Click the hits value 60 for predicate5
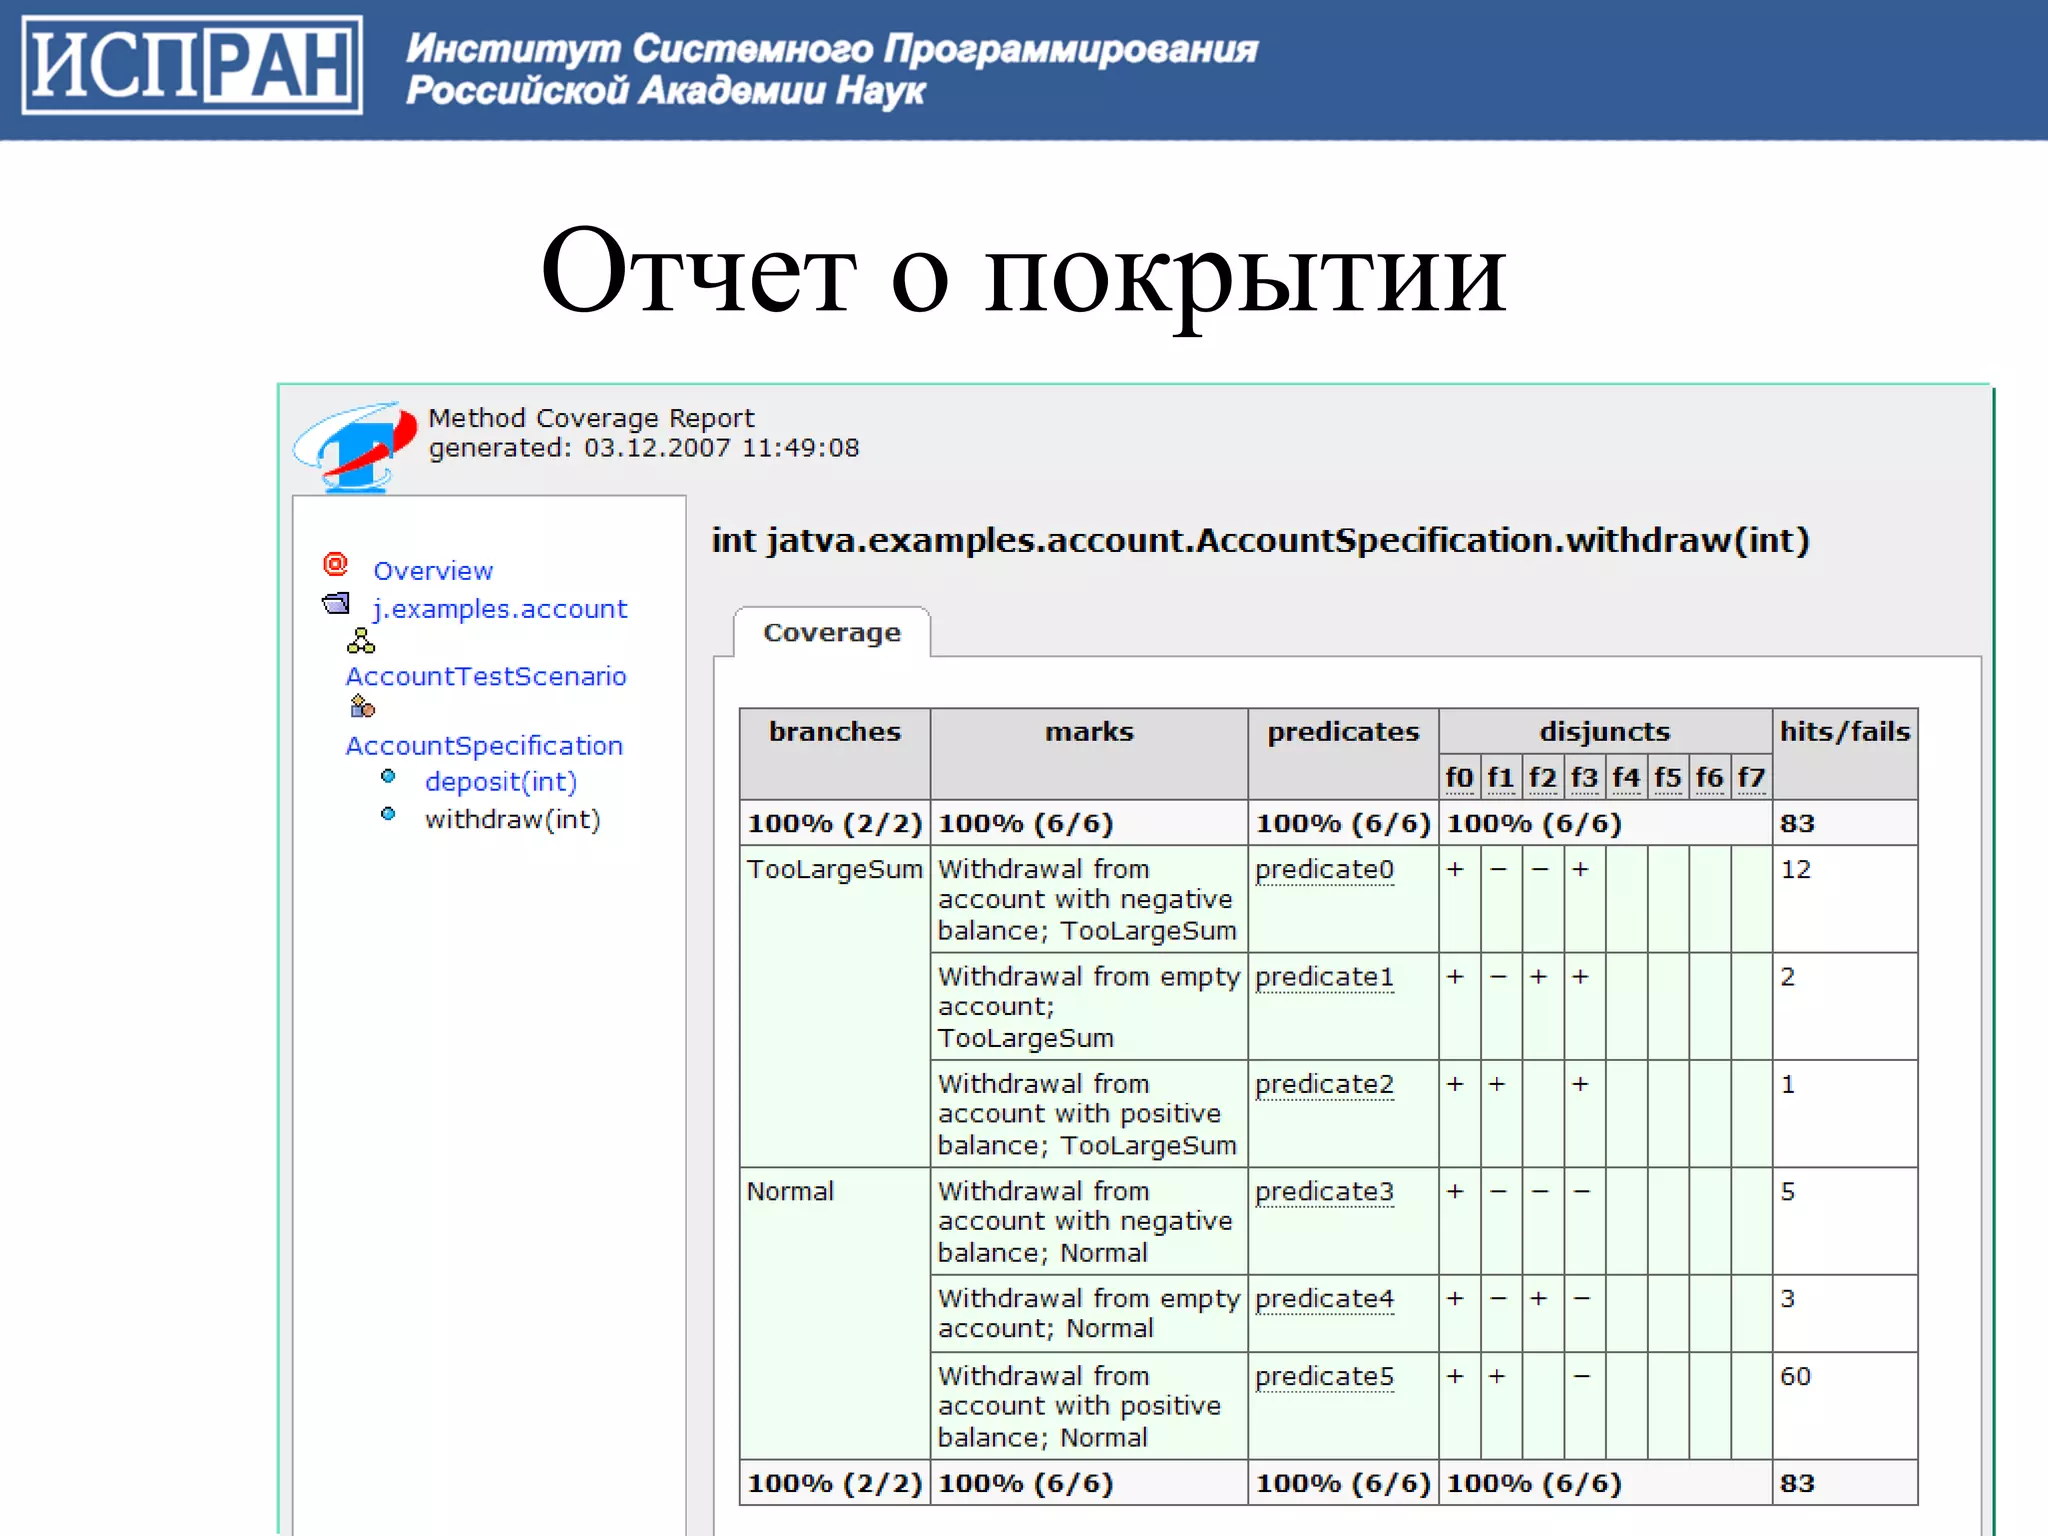Image resolution: width=2048 pixels, height=1536 pixels. pyautogui.click(x=1796, y=1377)
